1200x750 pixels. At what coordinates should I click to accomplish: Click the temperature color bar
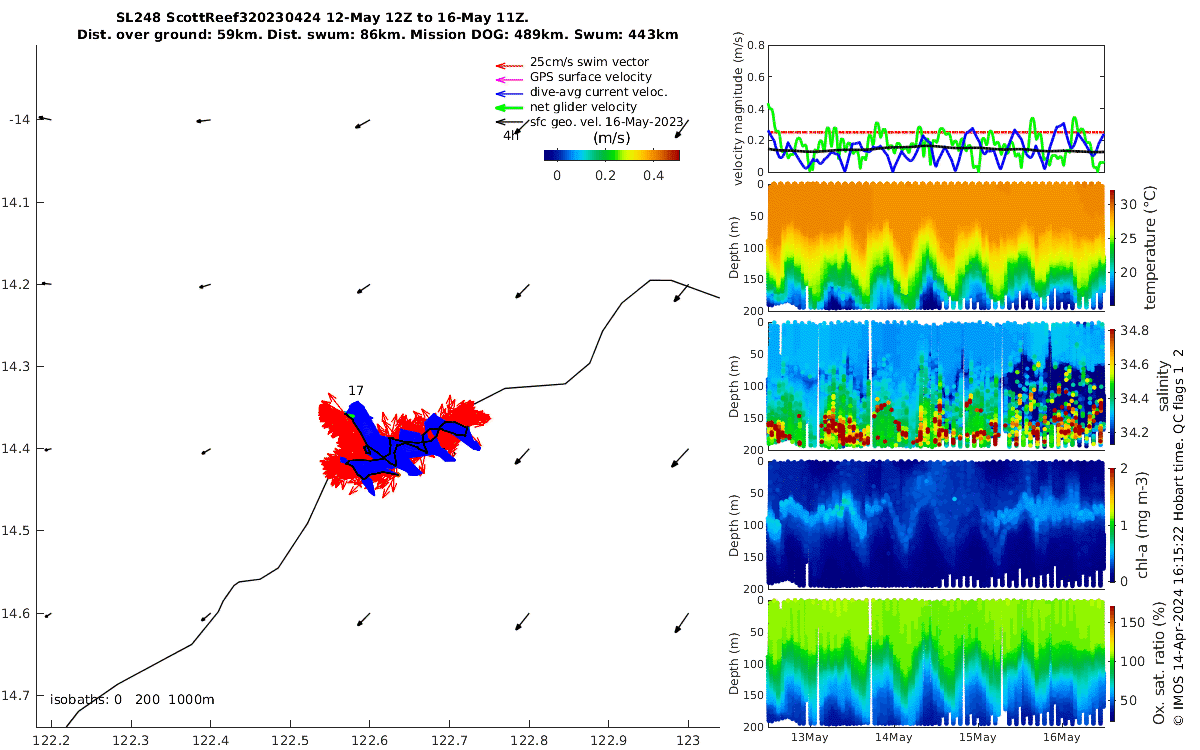click(1114, 247)
